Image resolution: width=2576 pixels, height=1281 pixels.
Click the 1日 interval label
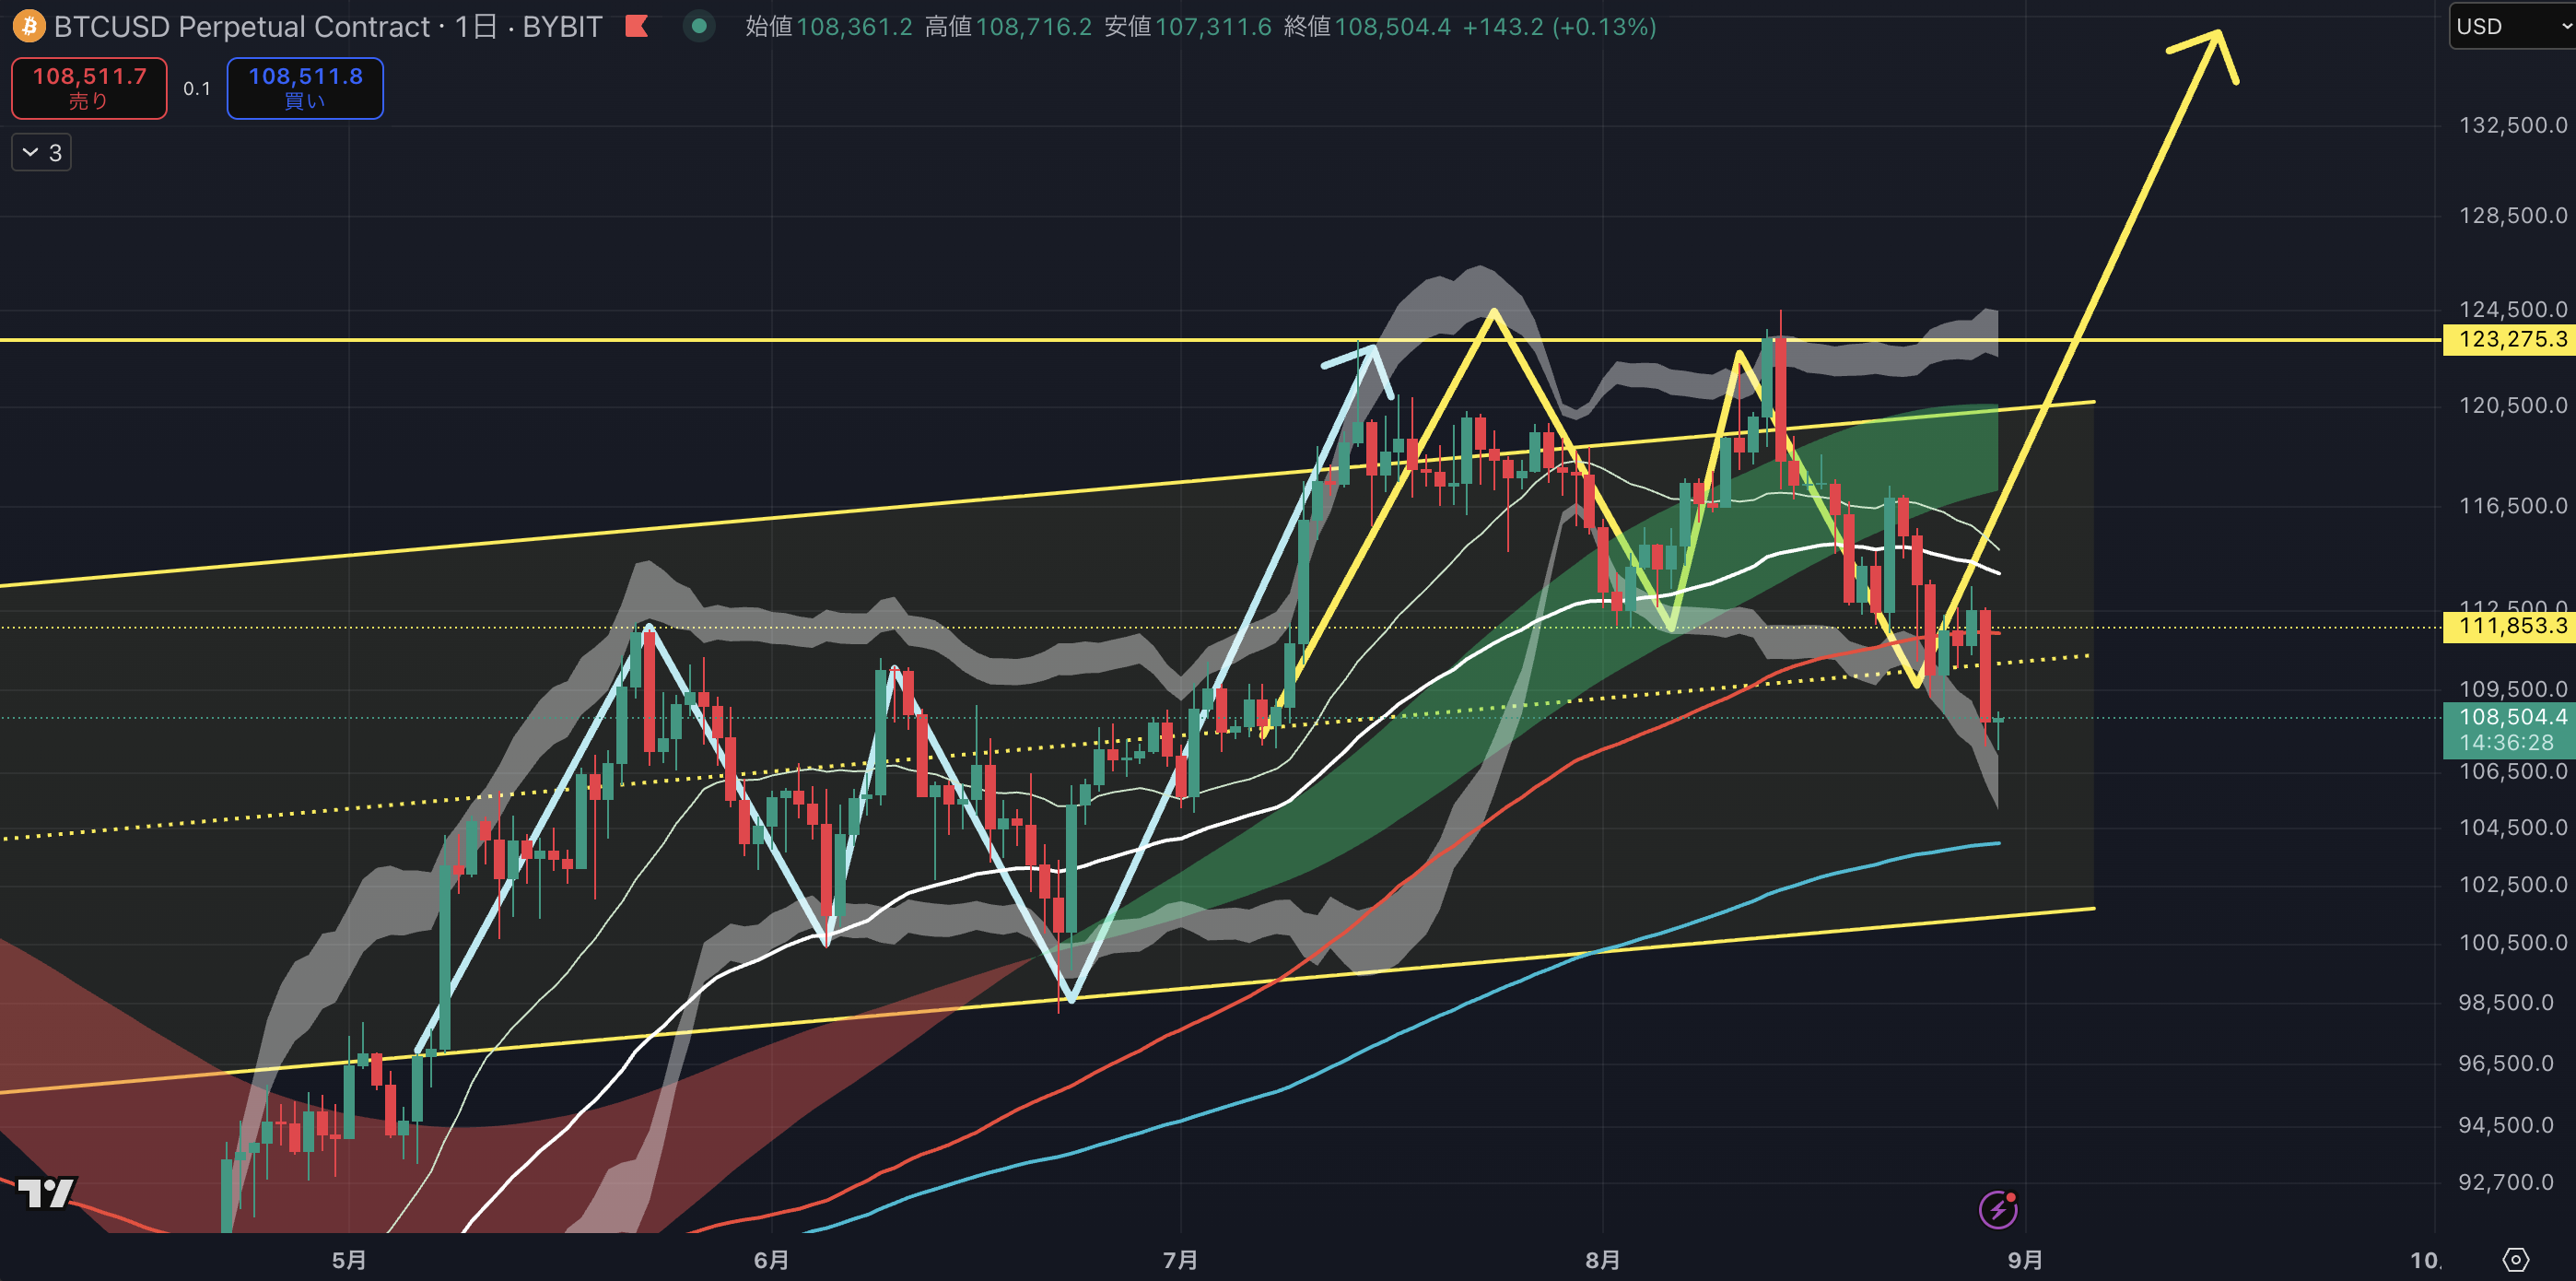pos(476,27)
